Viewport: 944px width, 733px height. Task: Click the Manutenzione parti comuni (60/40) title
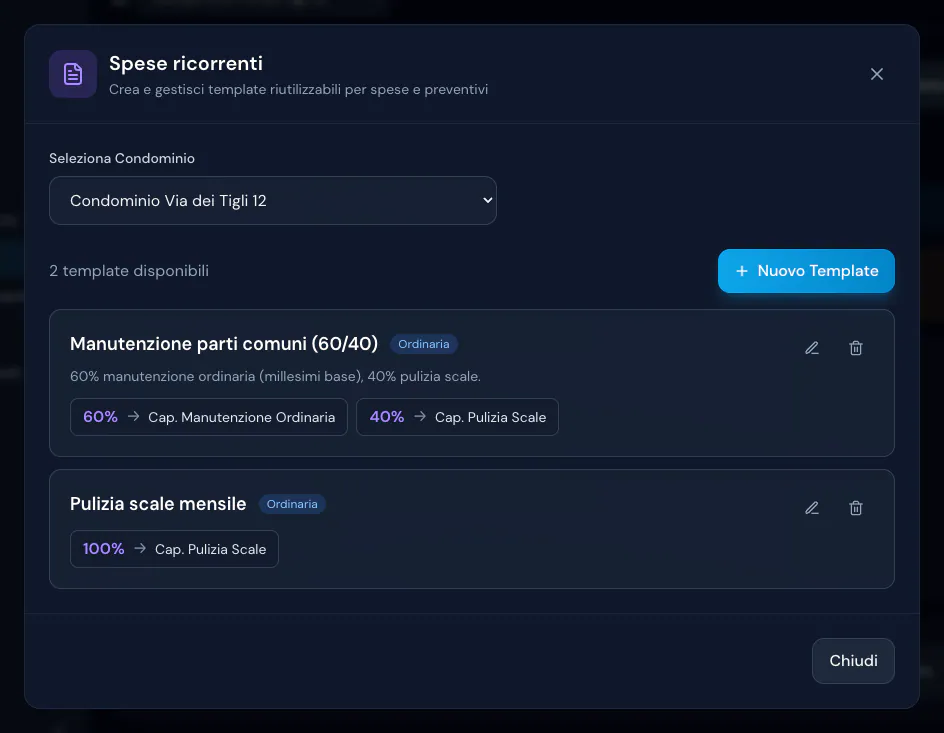[x=224, y=344]
